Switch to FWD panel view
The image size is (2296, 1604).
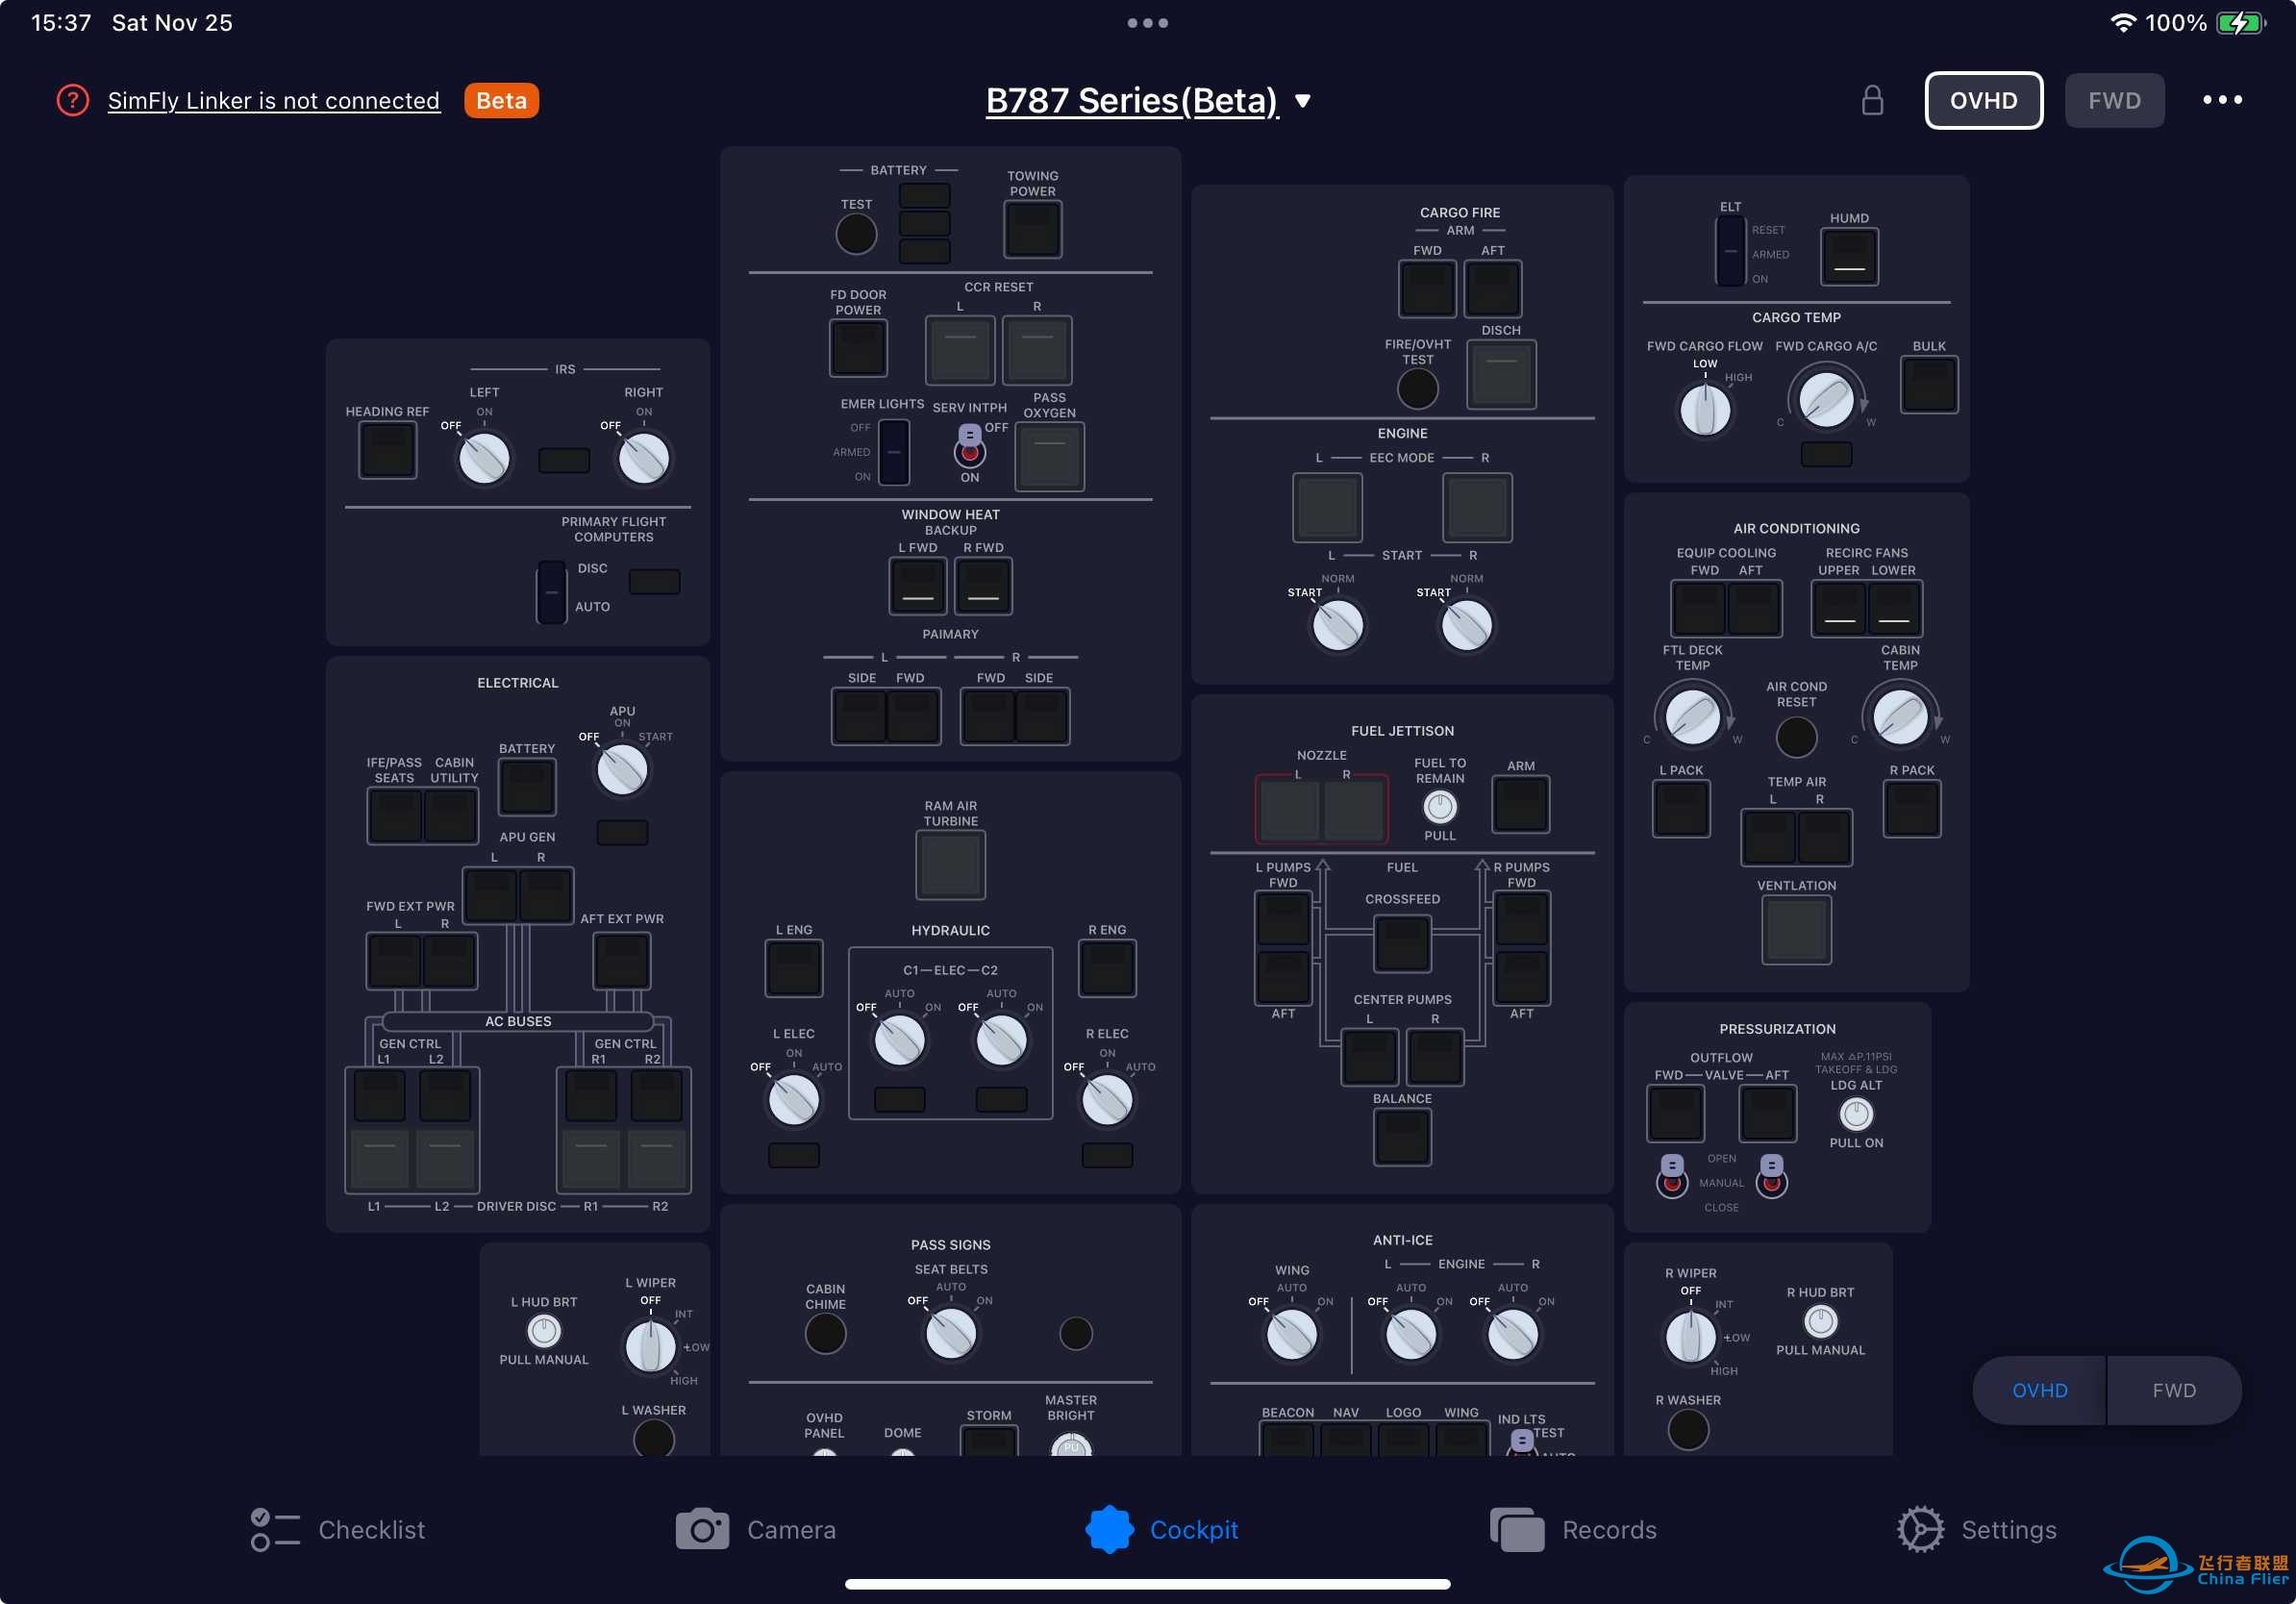(x=2114, y=99)
